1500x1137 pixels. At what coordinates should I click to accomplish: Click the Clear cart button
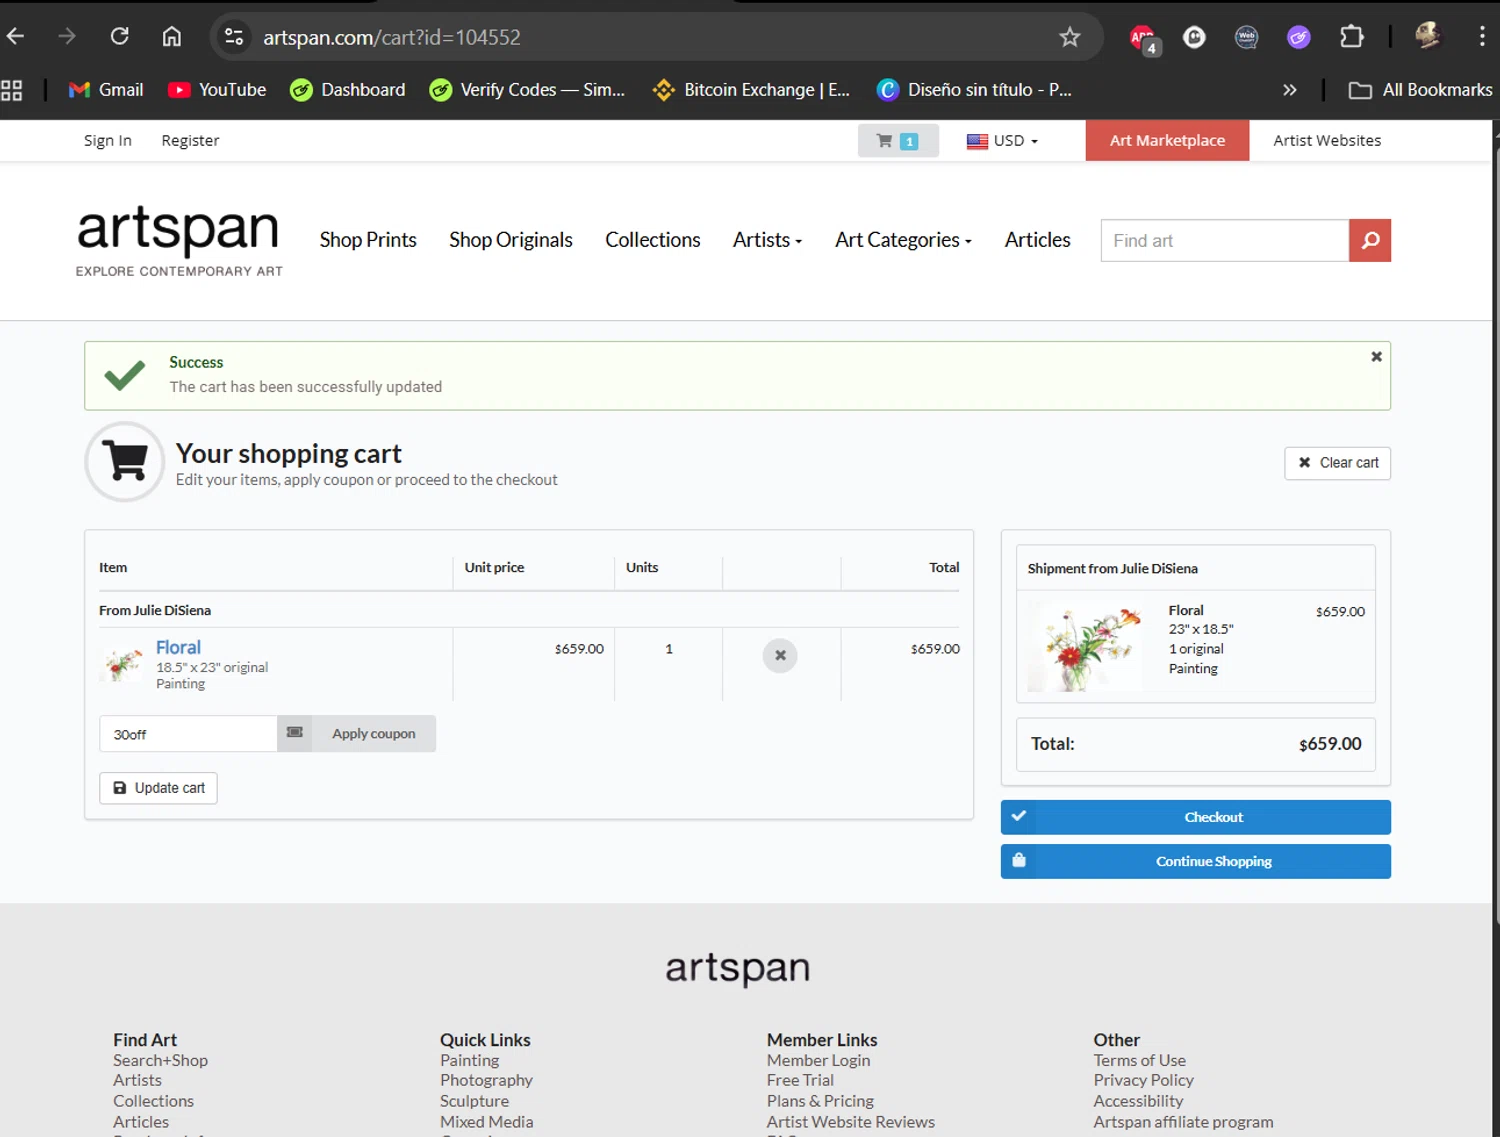pyautogui.click(x=1338, y=463)
